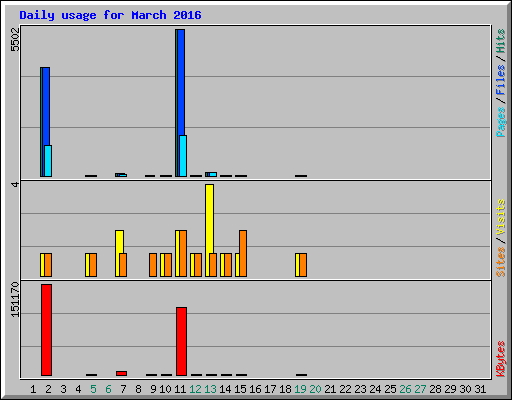Click the 5502 axis maximum label

pyautogui.click(x=15, y=40)
